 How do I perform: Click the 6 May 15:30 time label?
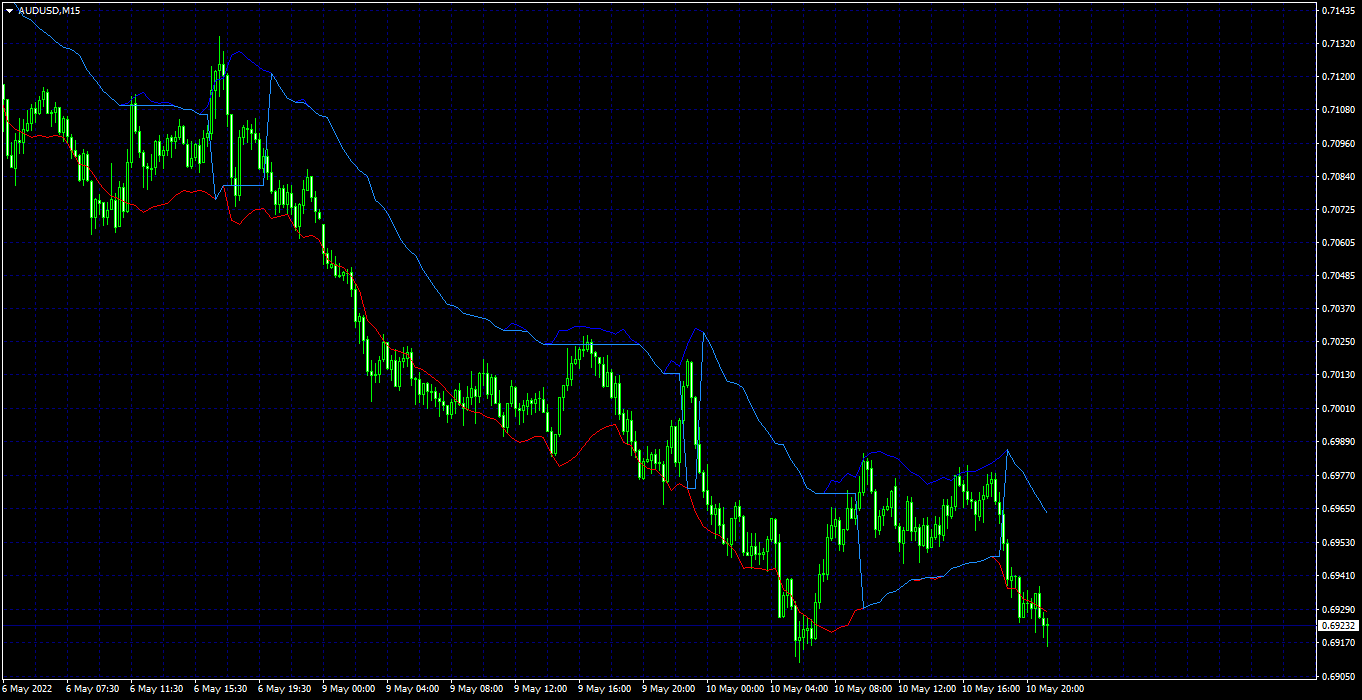point(220,688)
